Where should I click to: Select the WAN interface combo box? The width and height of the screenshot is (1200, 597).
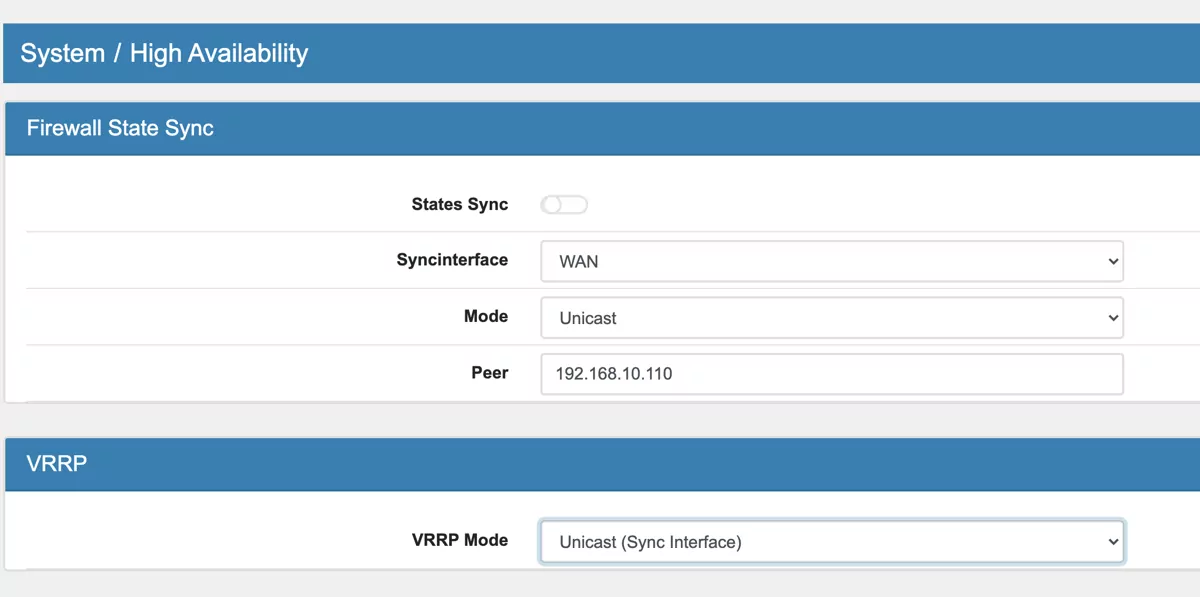[x=830, y=260]
